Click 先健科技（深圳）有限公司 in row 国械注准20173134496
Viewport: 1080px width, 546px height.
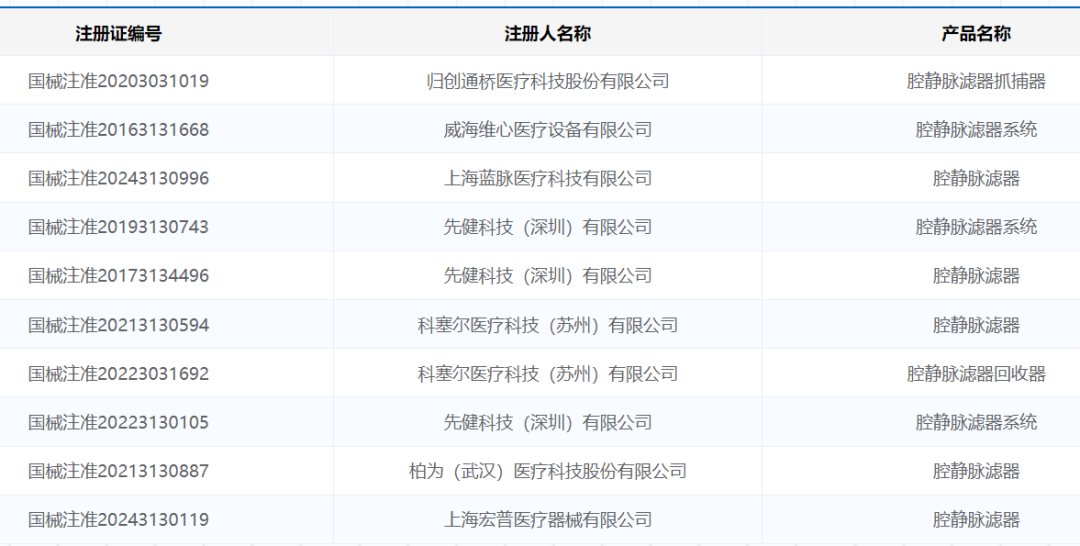548,275
